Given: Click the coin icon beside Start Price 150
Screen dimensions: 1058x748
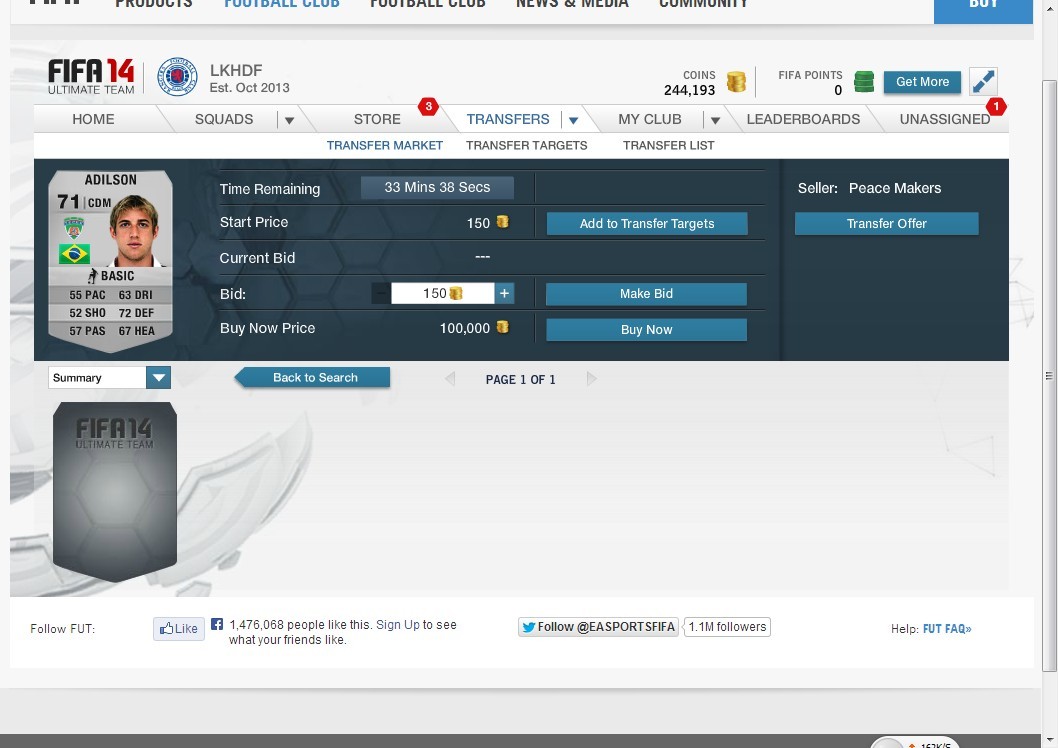Looking at the screenshot, I should point(503,222).
